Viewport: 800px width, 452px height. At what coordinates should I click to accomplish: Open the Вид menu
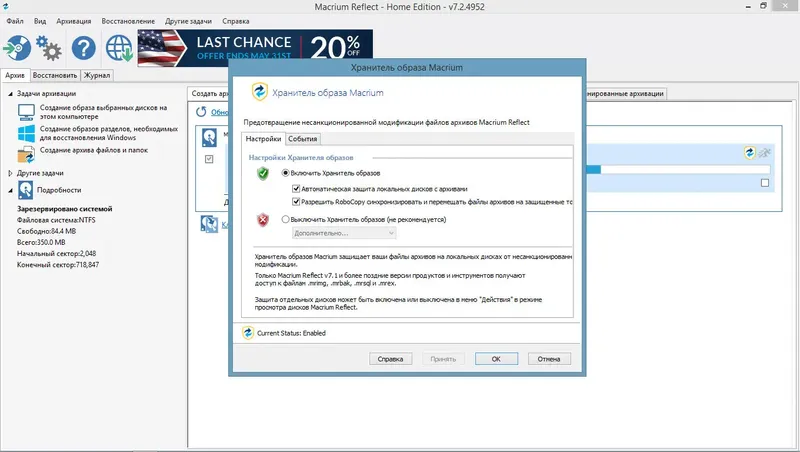point(40,21)
